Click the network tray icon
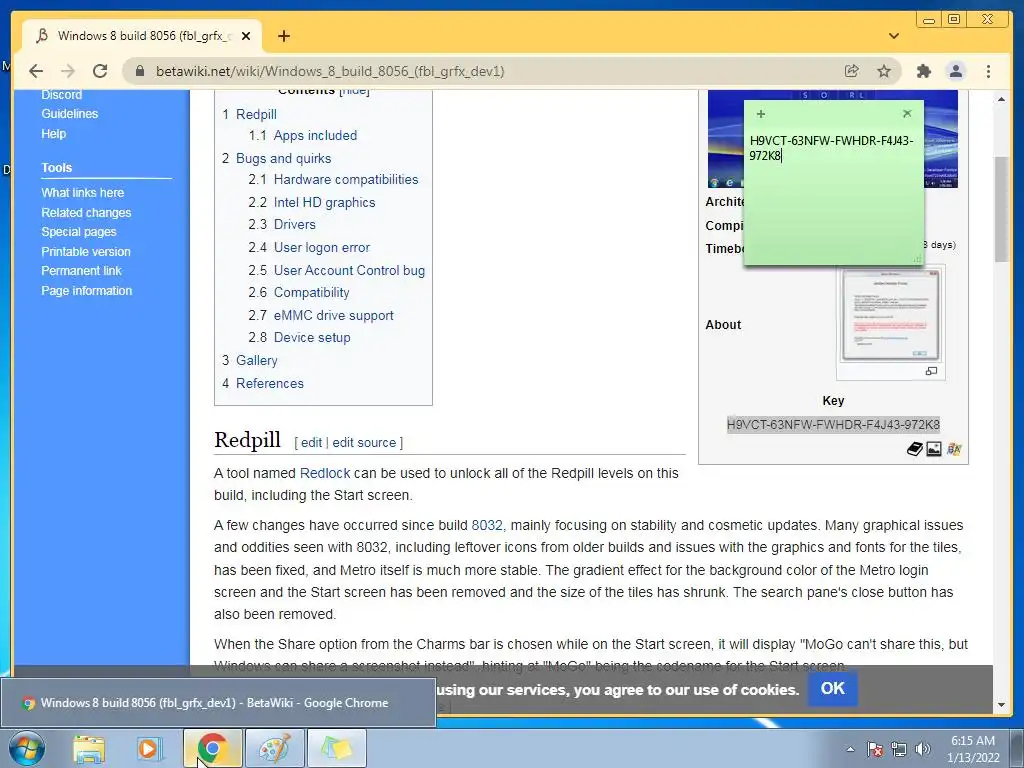The width and height of the screenshot is (1024, 768). coord(899,749)
